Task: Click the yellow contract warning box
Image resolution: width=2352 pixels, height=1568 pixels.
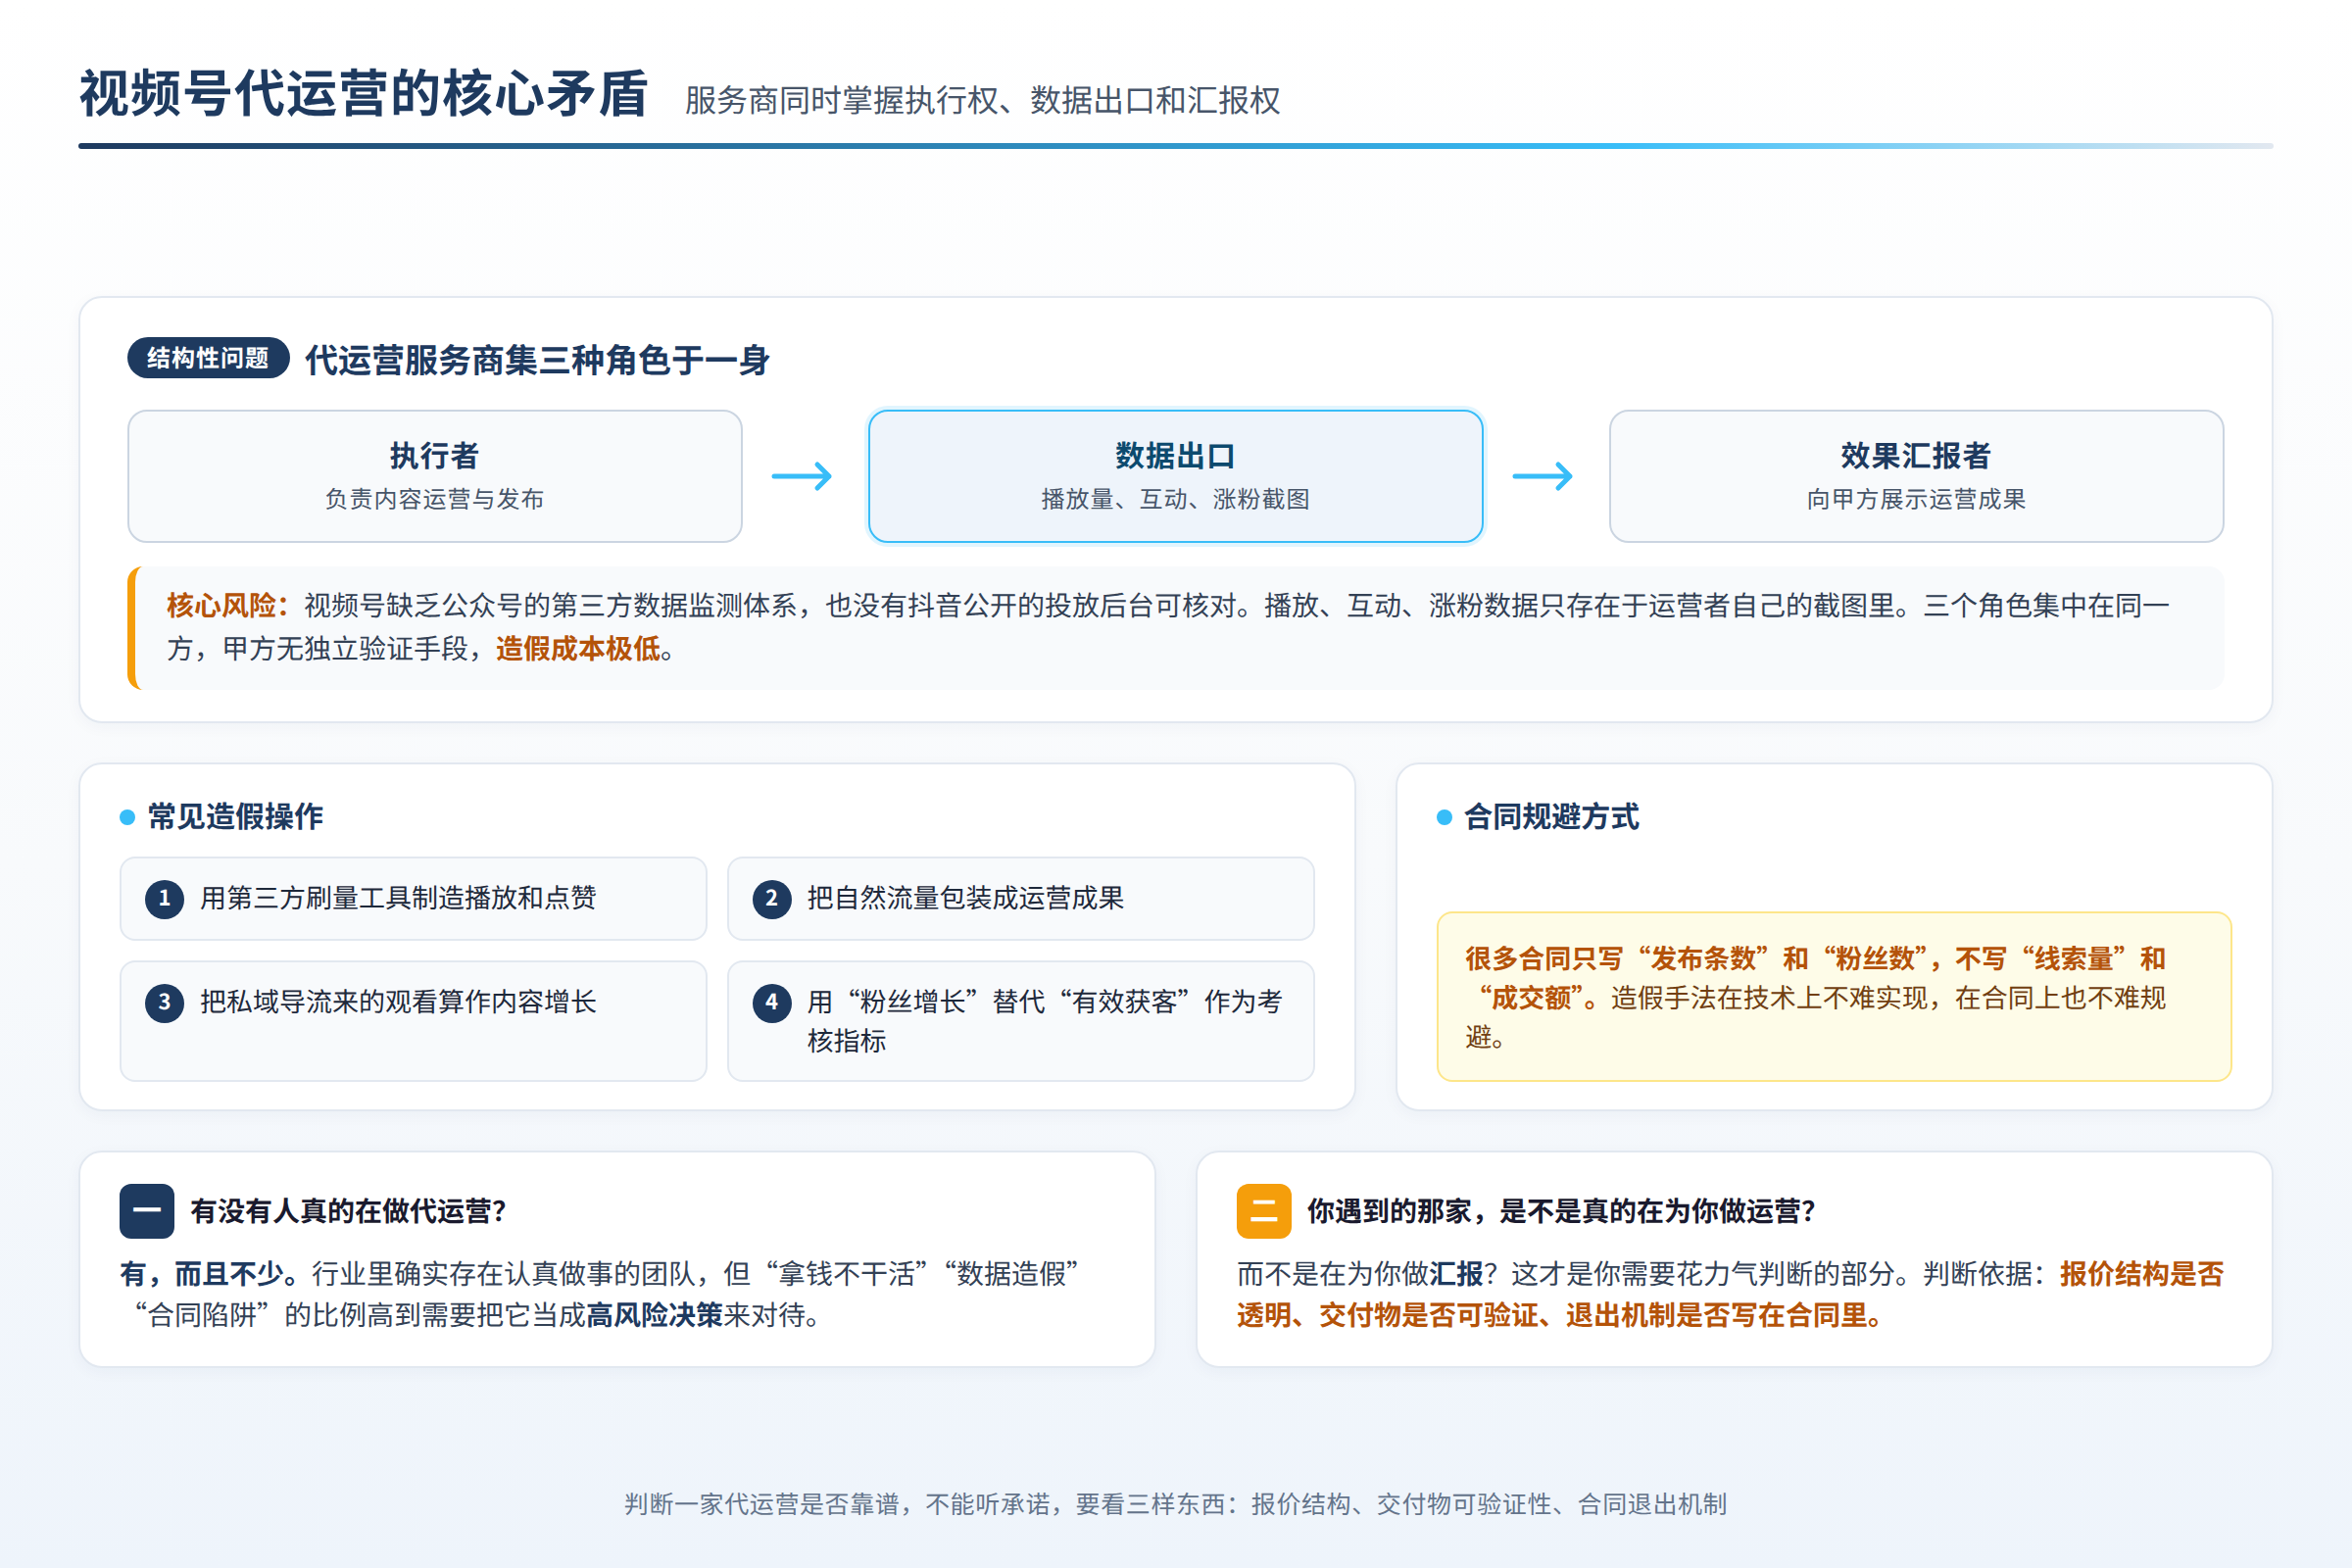Action: pos(1834,996)
